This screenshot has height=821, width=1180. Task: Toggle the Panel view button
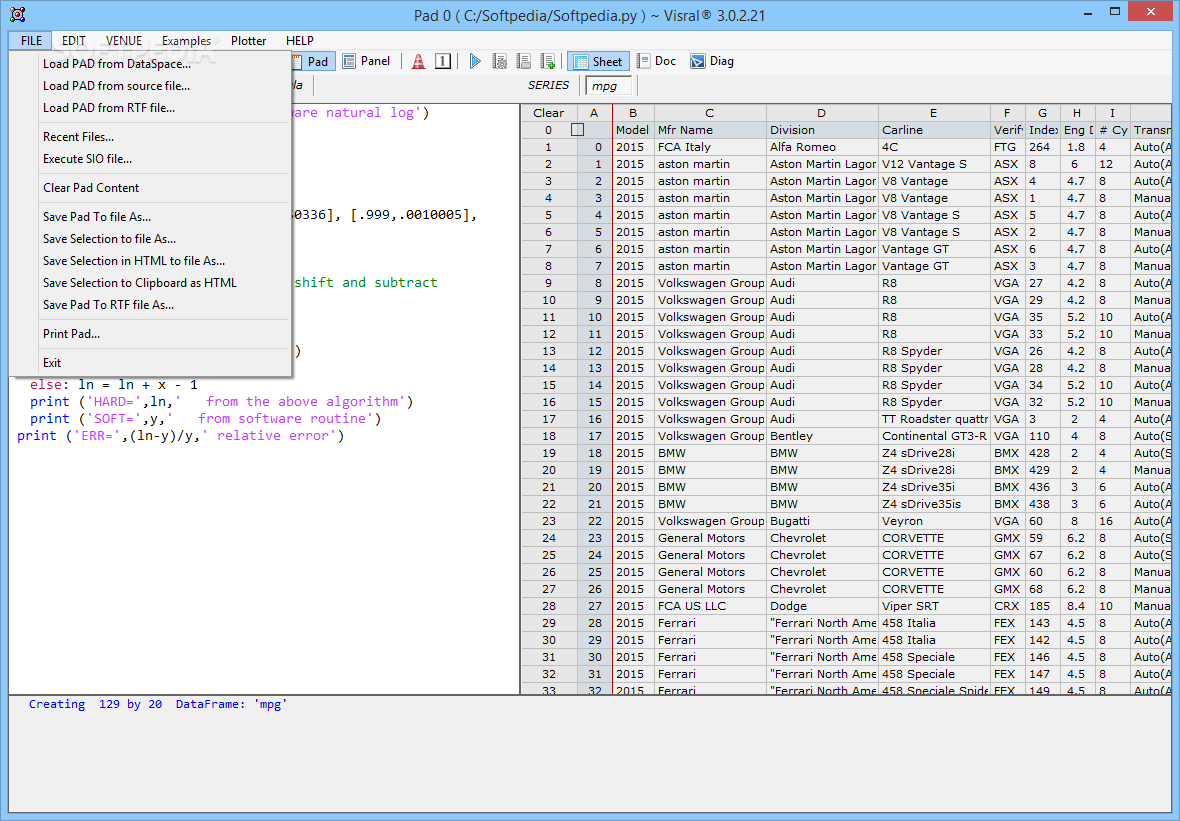pyautogui.click(x=366, y=62)
